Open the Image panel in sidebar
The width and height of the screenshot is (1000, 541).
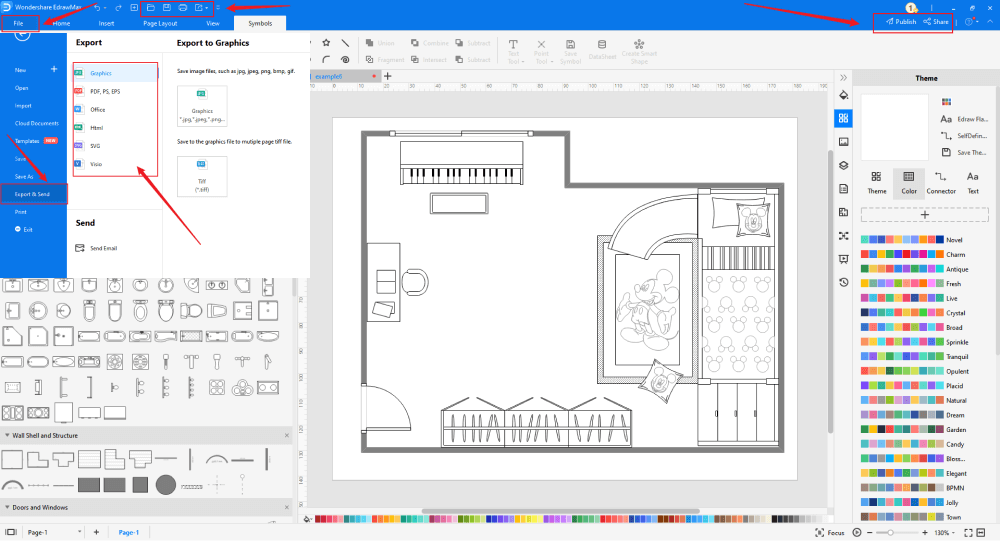pyautogui.click(x=843, y=142)
